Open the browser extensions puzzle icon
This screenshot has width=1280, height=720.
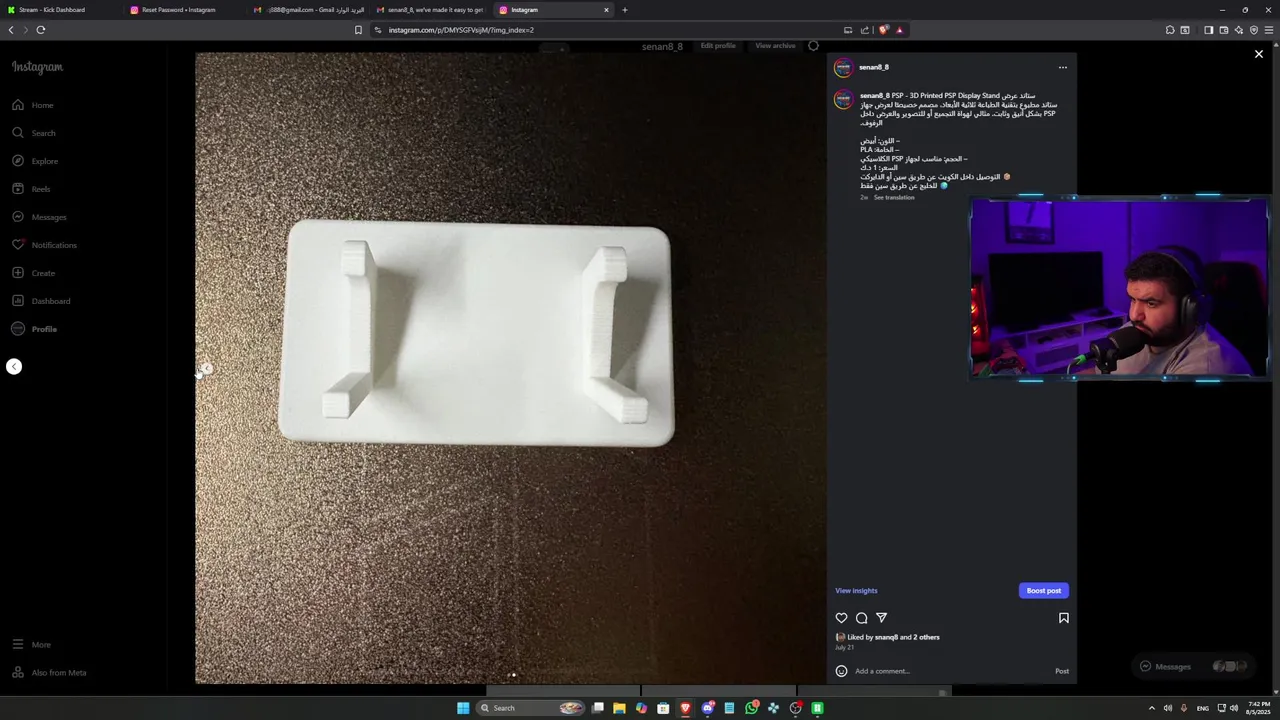tap(1170, 30)
